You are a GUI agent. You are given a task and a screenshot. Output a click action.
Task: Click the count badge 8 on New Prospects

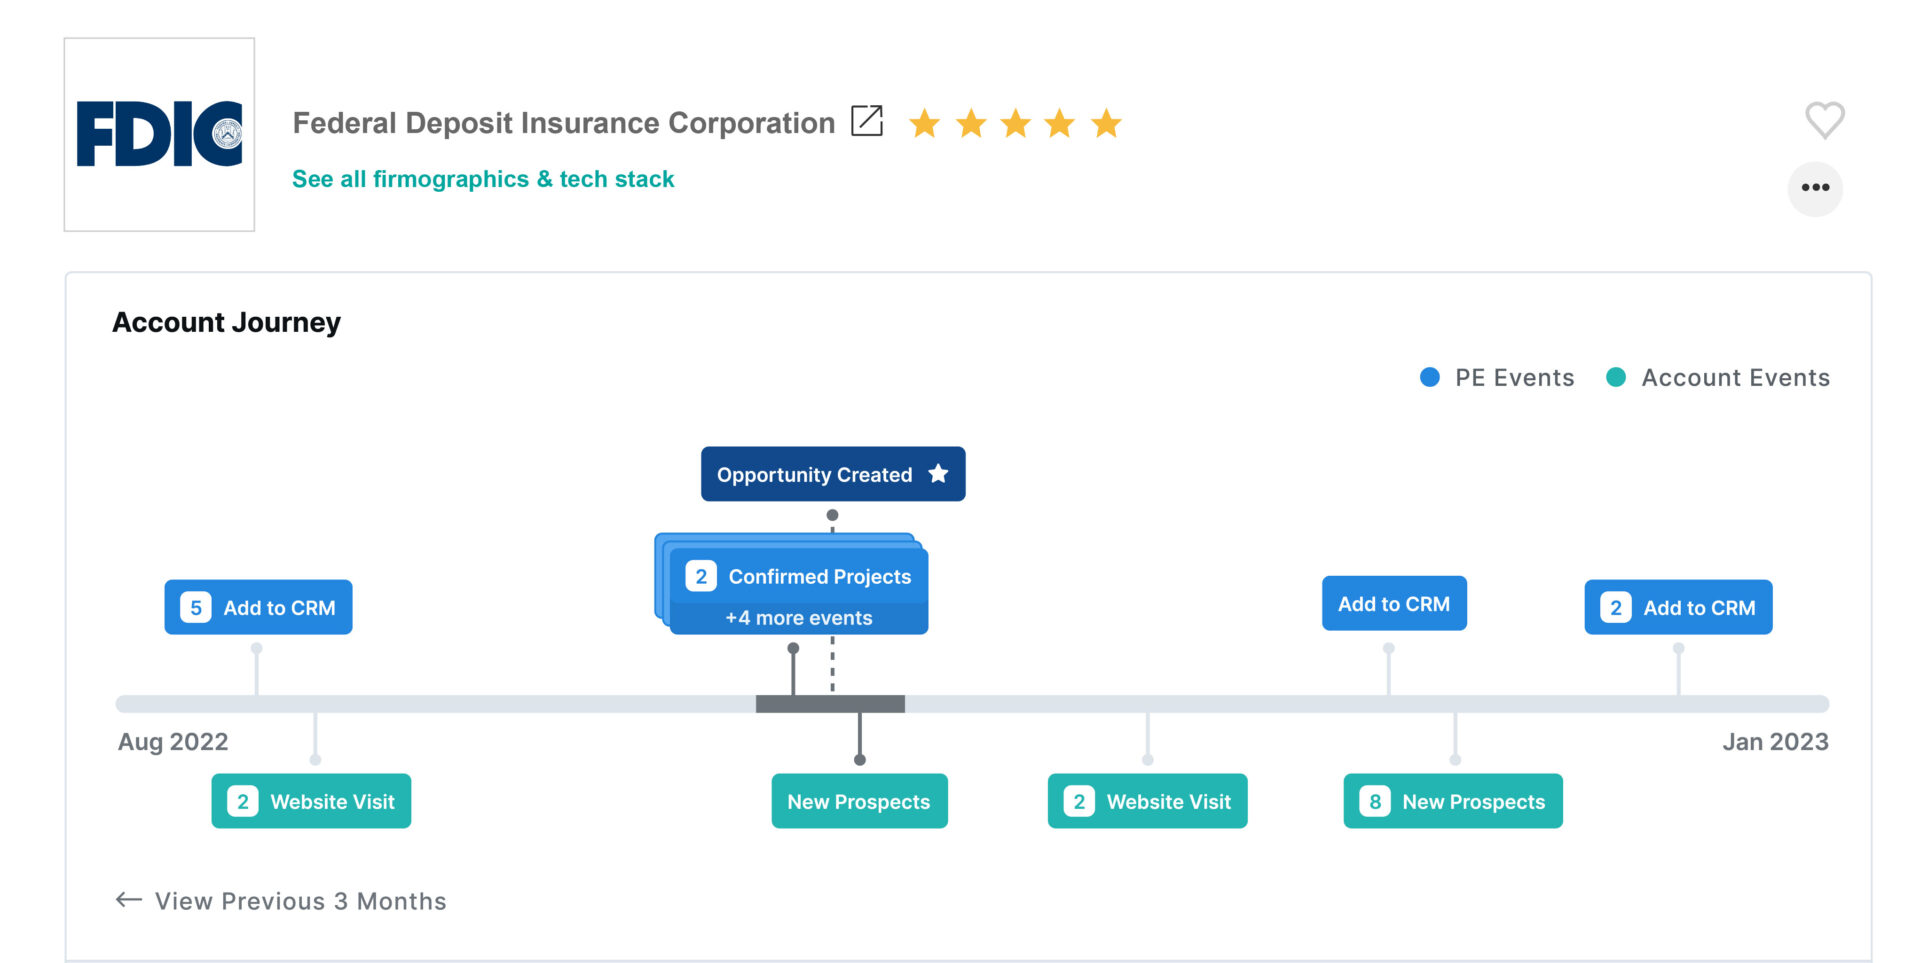(x=1375, y=801)
